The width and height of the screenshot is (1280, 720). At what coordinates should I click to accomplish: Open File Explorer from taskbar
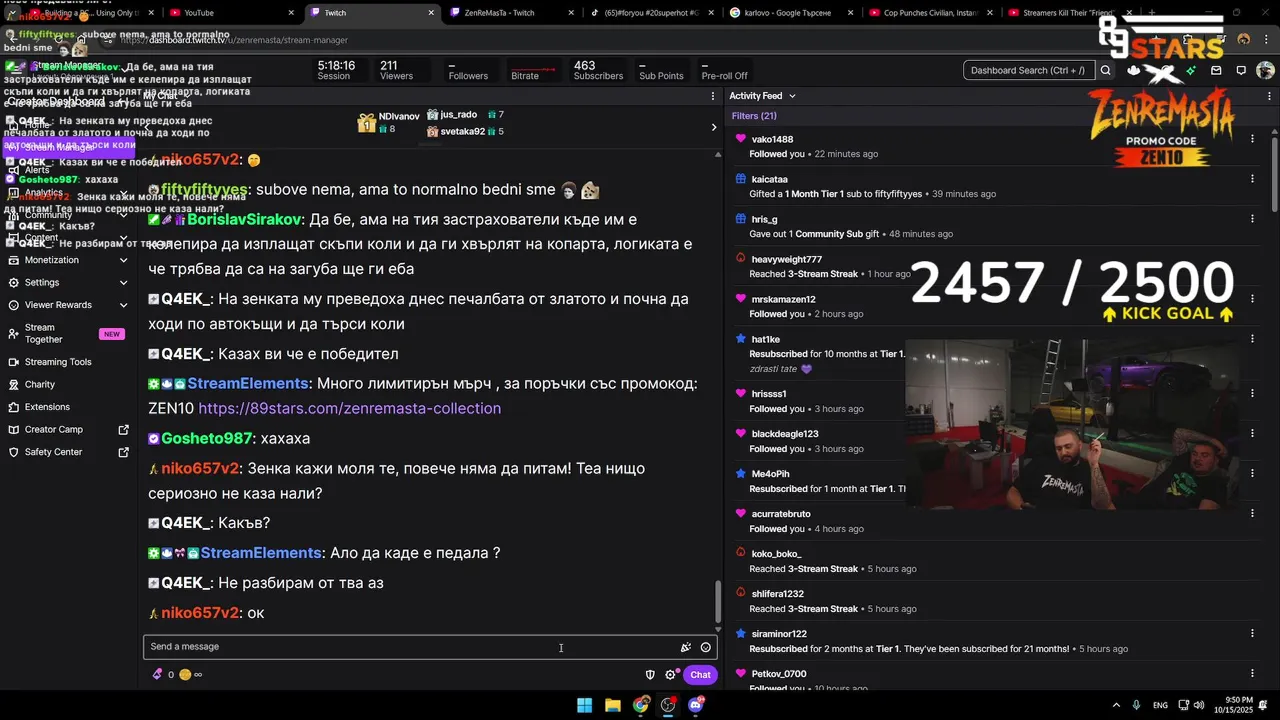click(x=613, y=705)
